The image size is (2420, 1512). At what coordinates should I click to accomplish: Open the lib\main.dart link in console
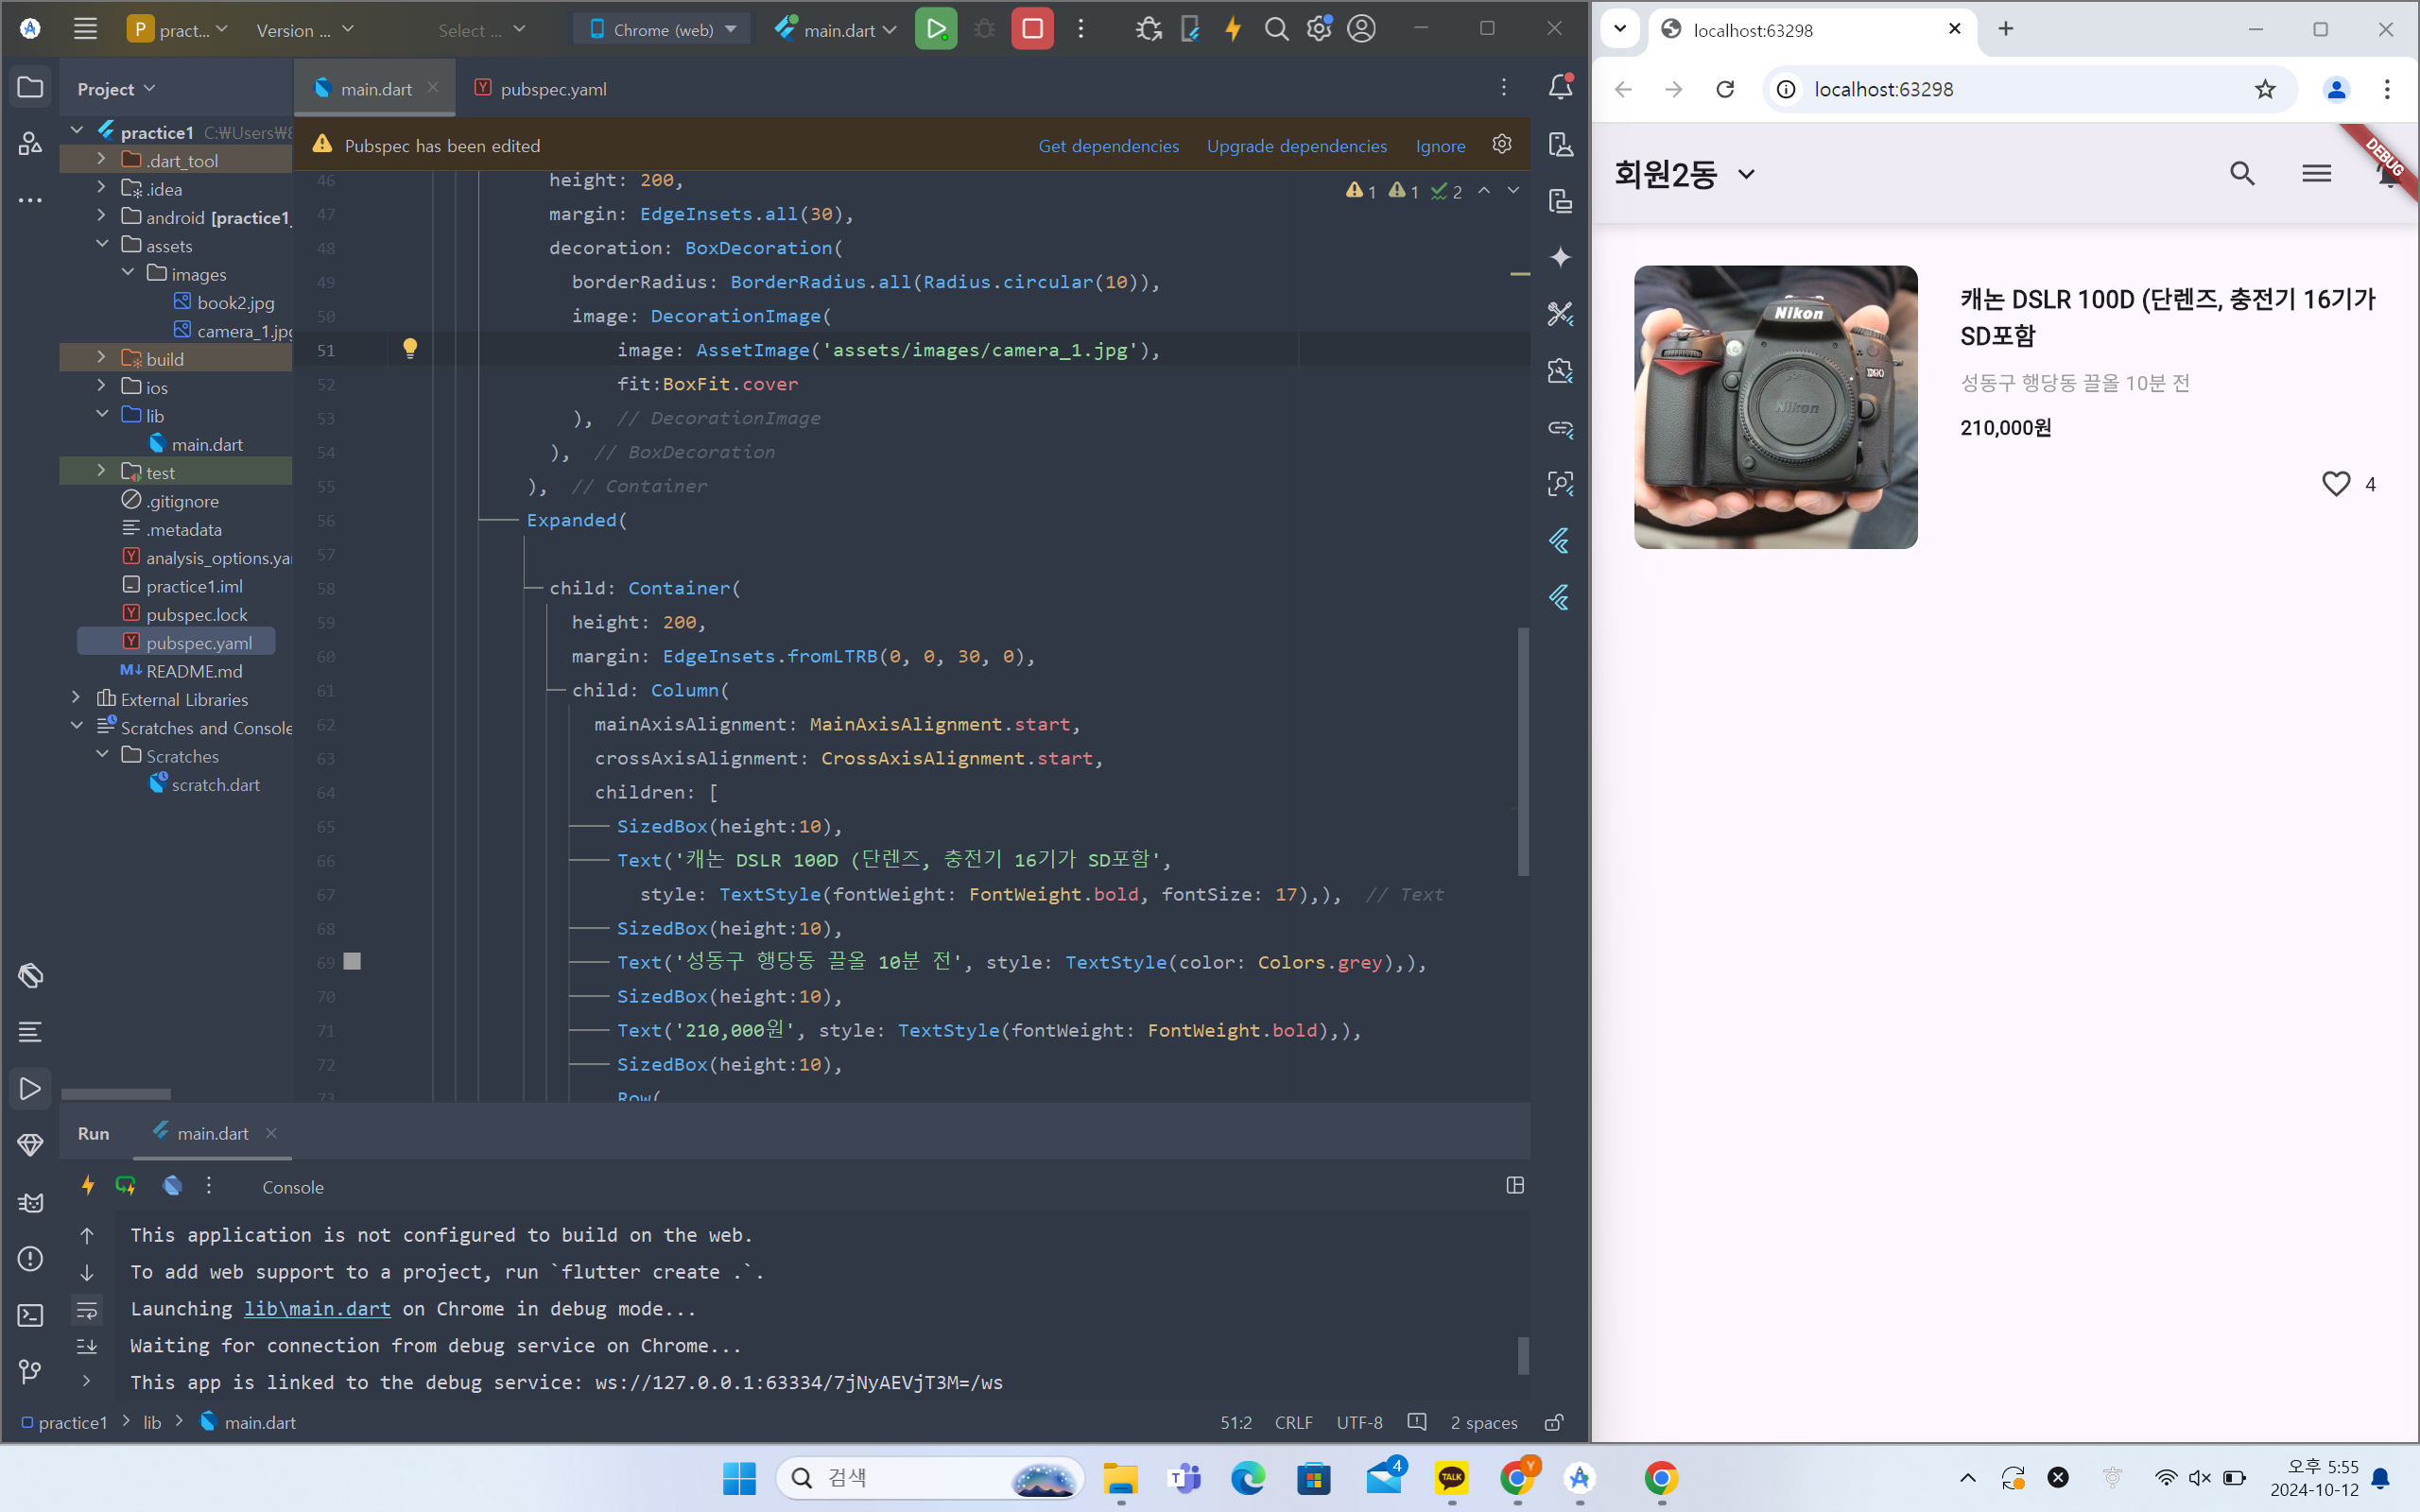click(317, 1308)
